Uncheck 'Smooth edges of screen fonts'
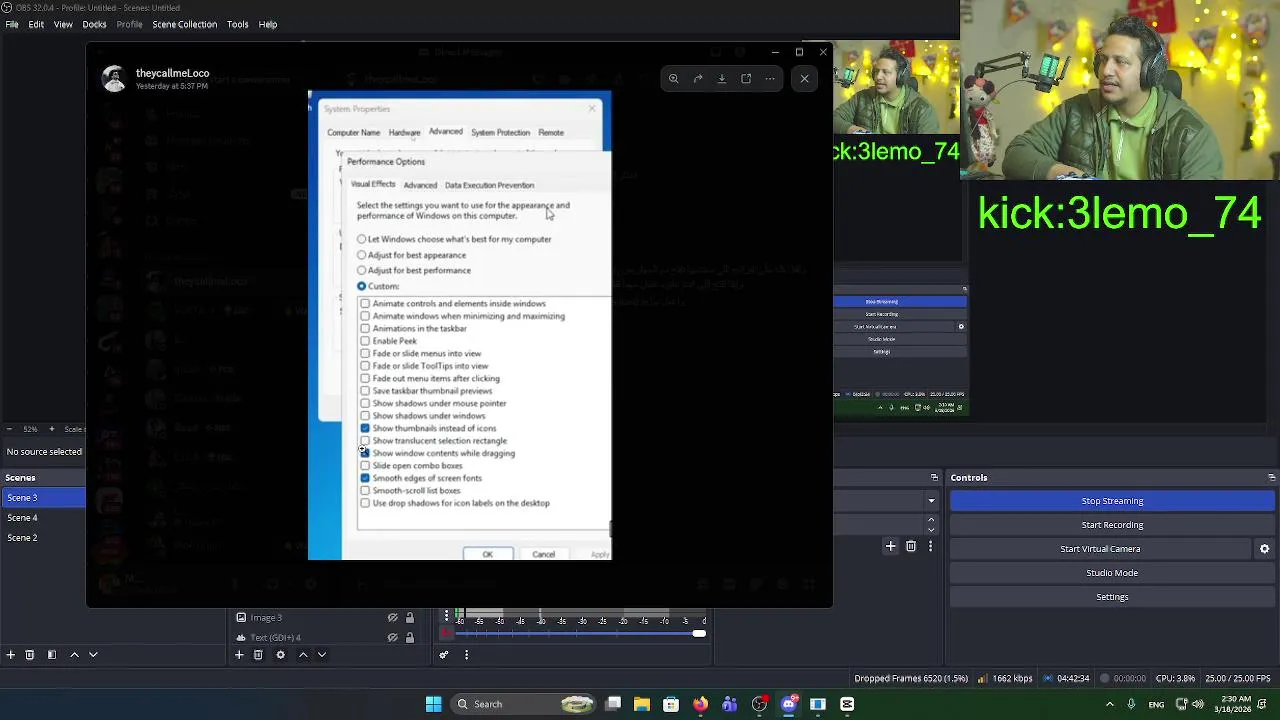 365,478
